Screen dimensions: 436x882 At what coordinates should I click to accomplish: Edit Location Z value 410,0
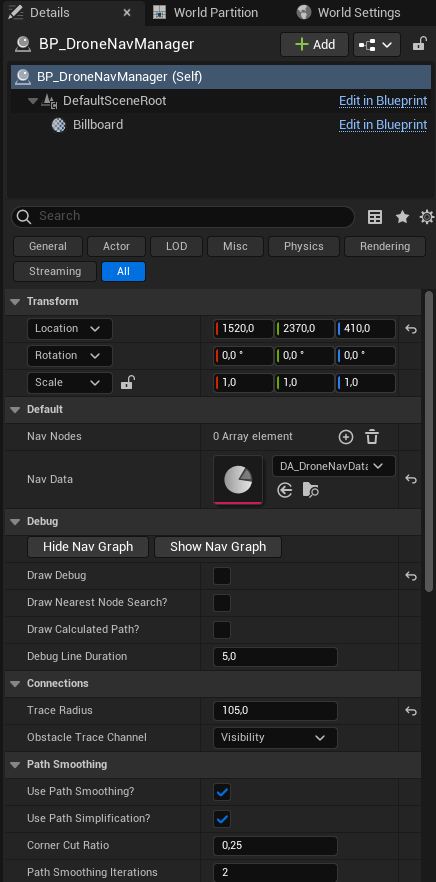tap(366, 328)
